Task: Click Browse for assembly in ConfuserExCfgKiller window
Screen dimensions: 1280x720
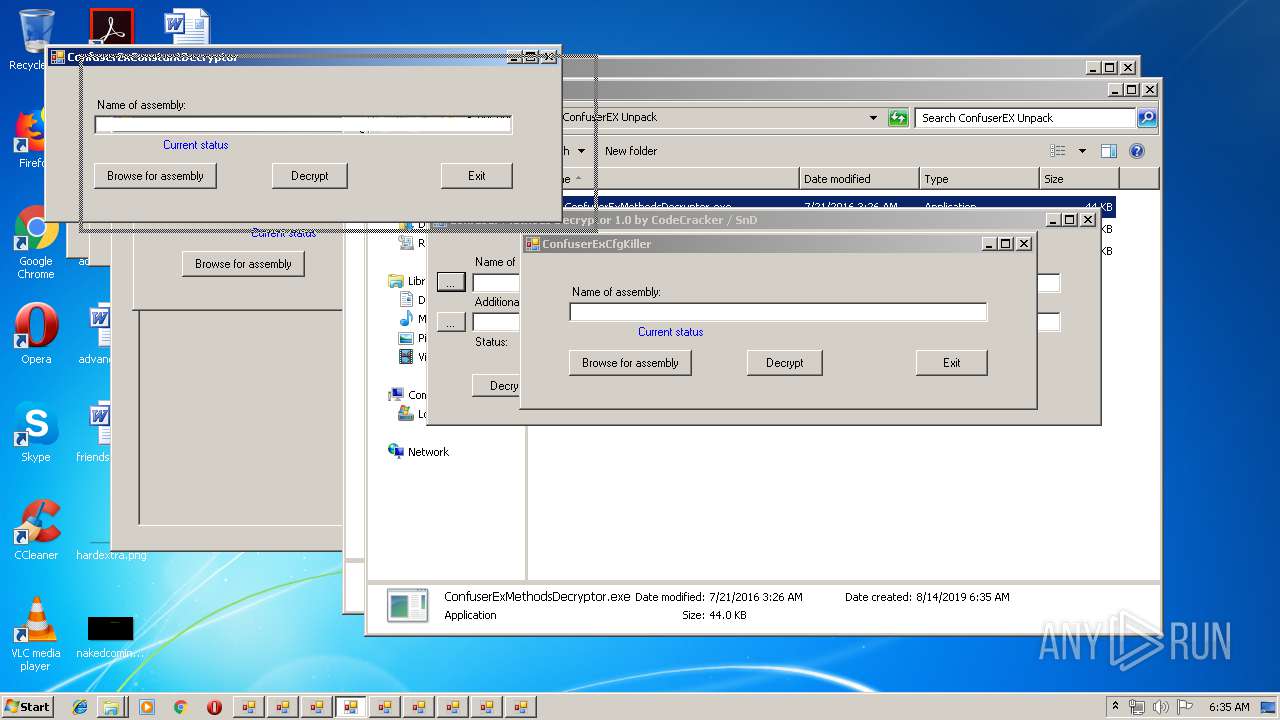Action: point(630,363)
